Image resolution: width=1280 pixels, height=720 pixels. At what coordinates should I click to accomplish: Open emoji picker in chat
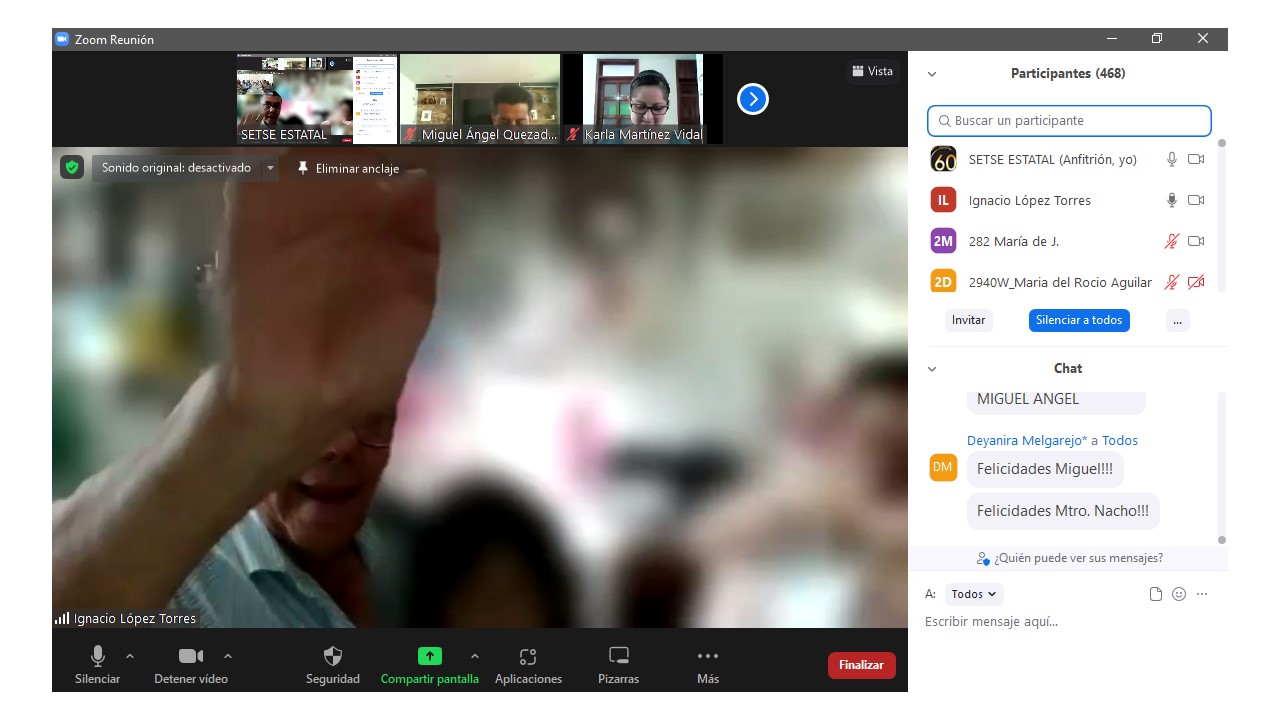tap(1179, 594)
